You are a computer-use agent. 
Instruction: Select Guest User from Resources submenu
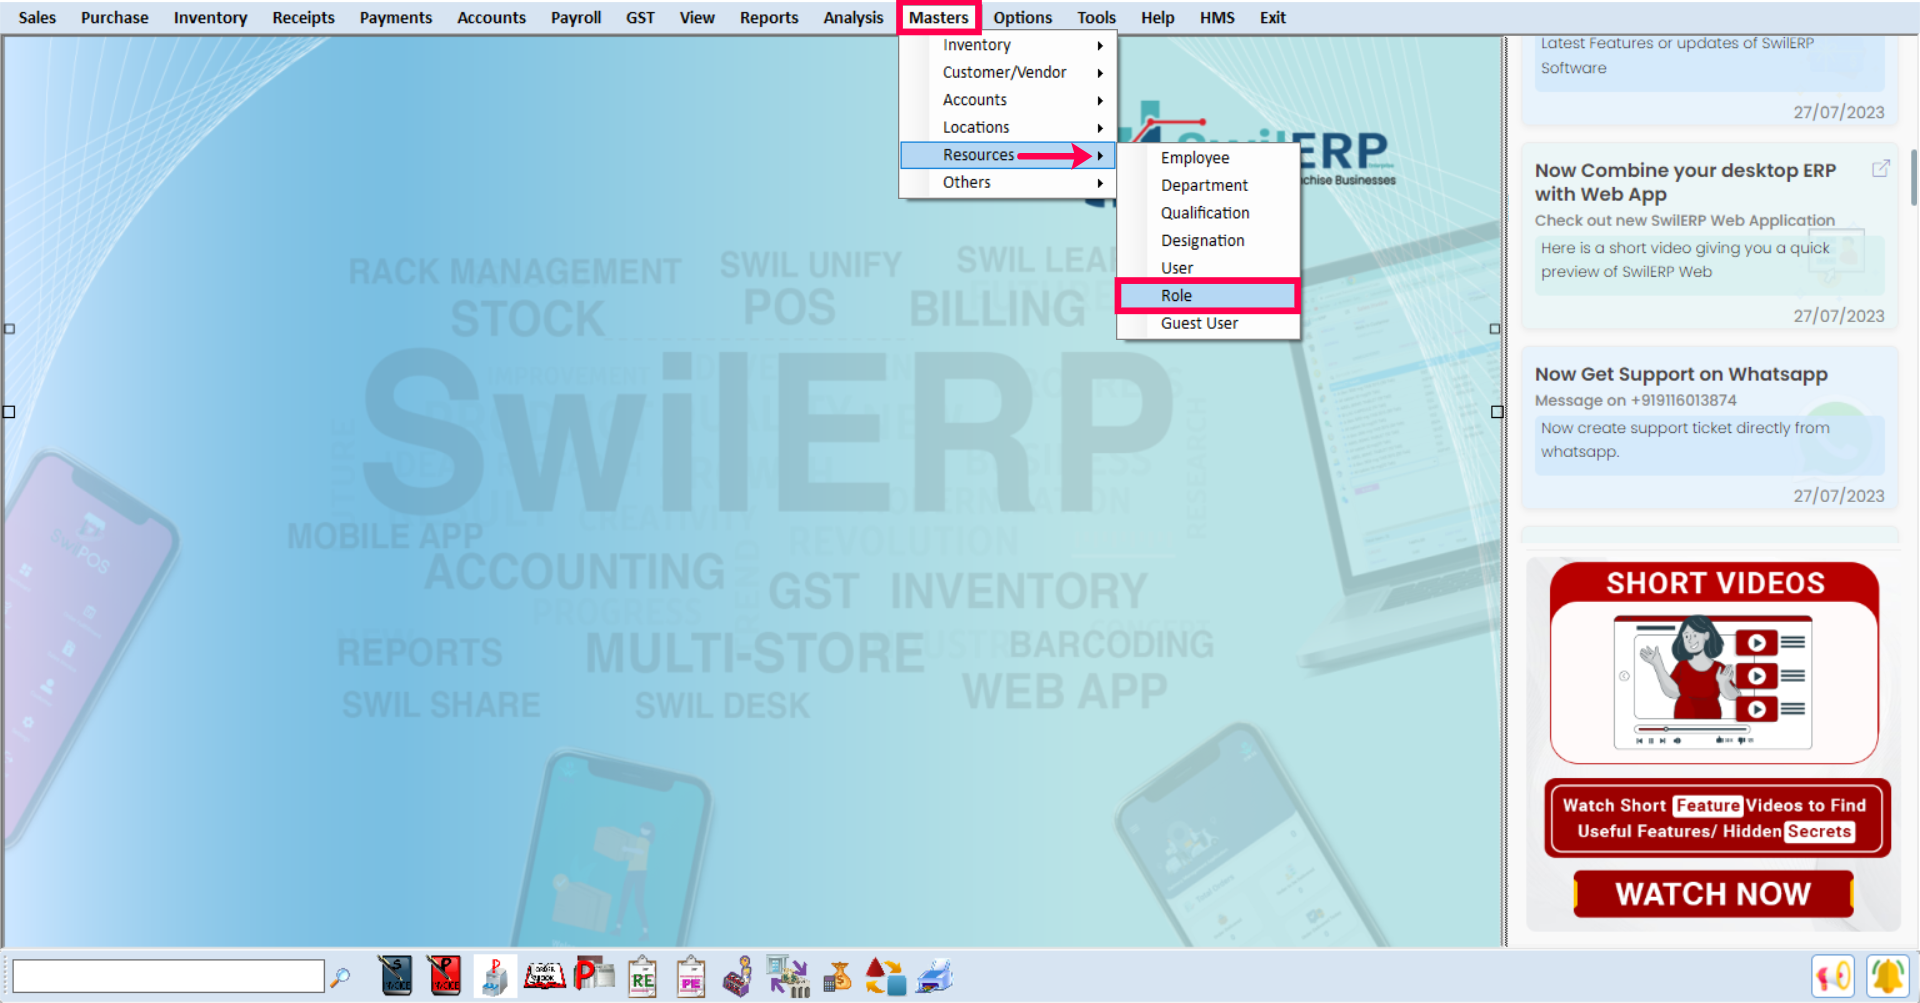tap(1208, 323)
